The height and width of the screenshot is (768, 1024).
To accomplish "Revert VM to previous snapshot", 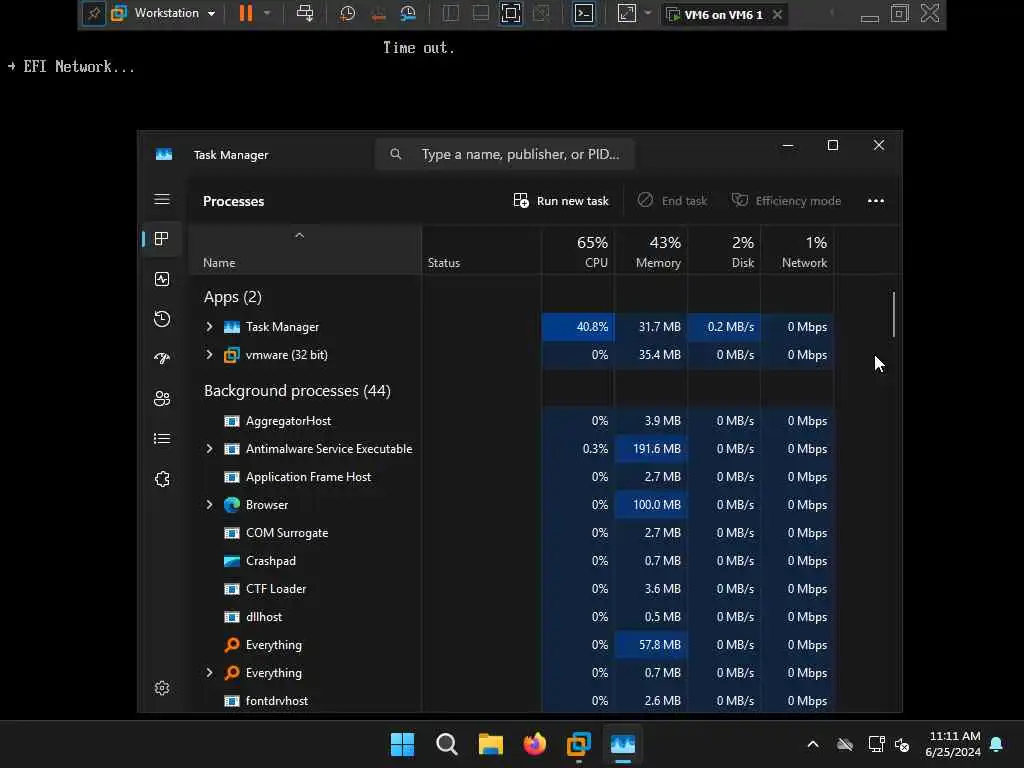I will click(x=378, y=14).
